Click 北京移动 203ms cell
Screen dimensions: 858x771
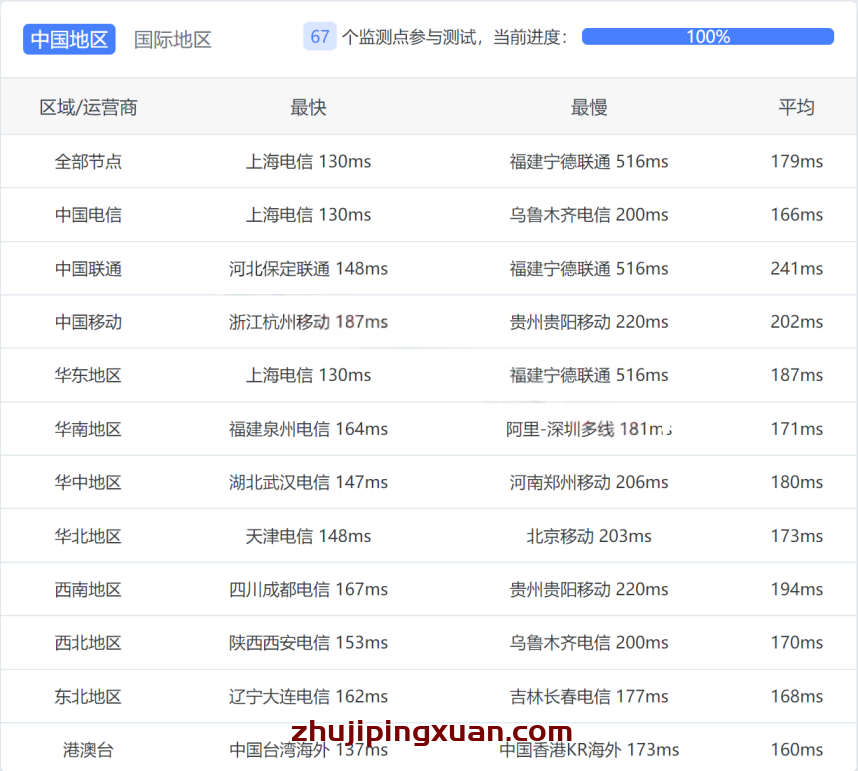click(x=589, y=536)
